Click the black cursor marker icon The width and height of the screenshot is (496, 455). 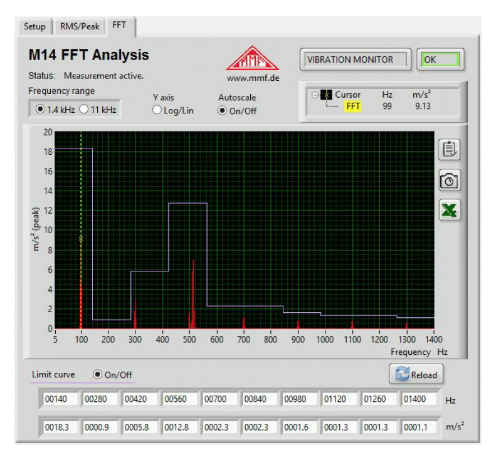pyautogui.click(x=326, y=95)
